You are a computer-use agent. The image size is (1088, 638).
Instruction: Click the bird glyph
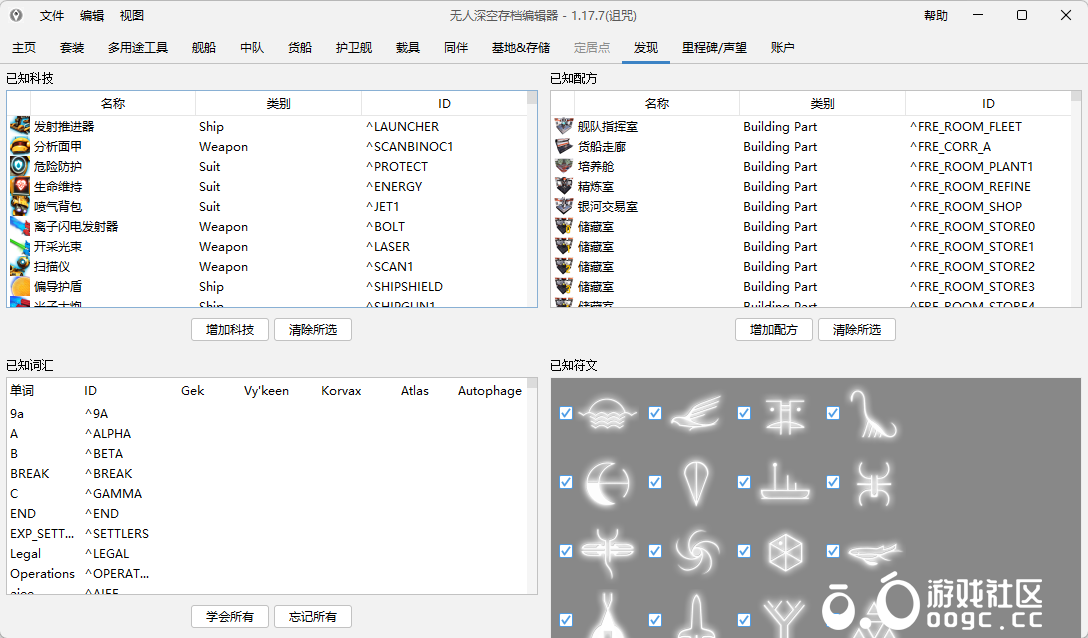pyautogui.click(x=697, y=414)
